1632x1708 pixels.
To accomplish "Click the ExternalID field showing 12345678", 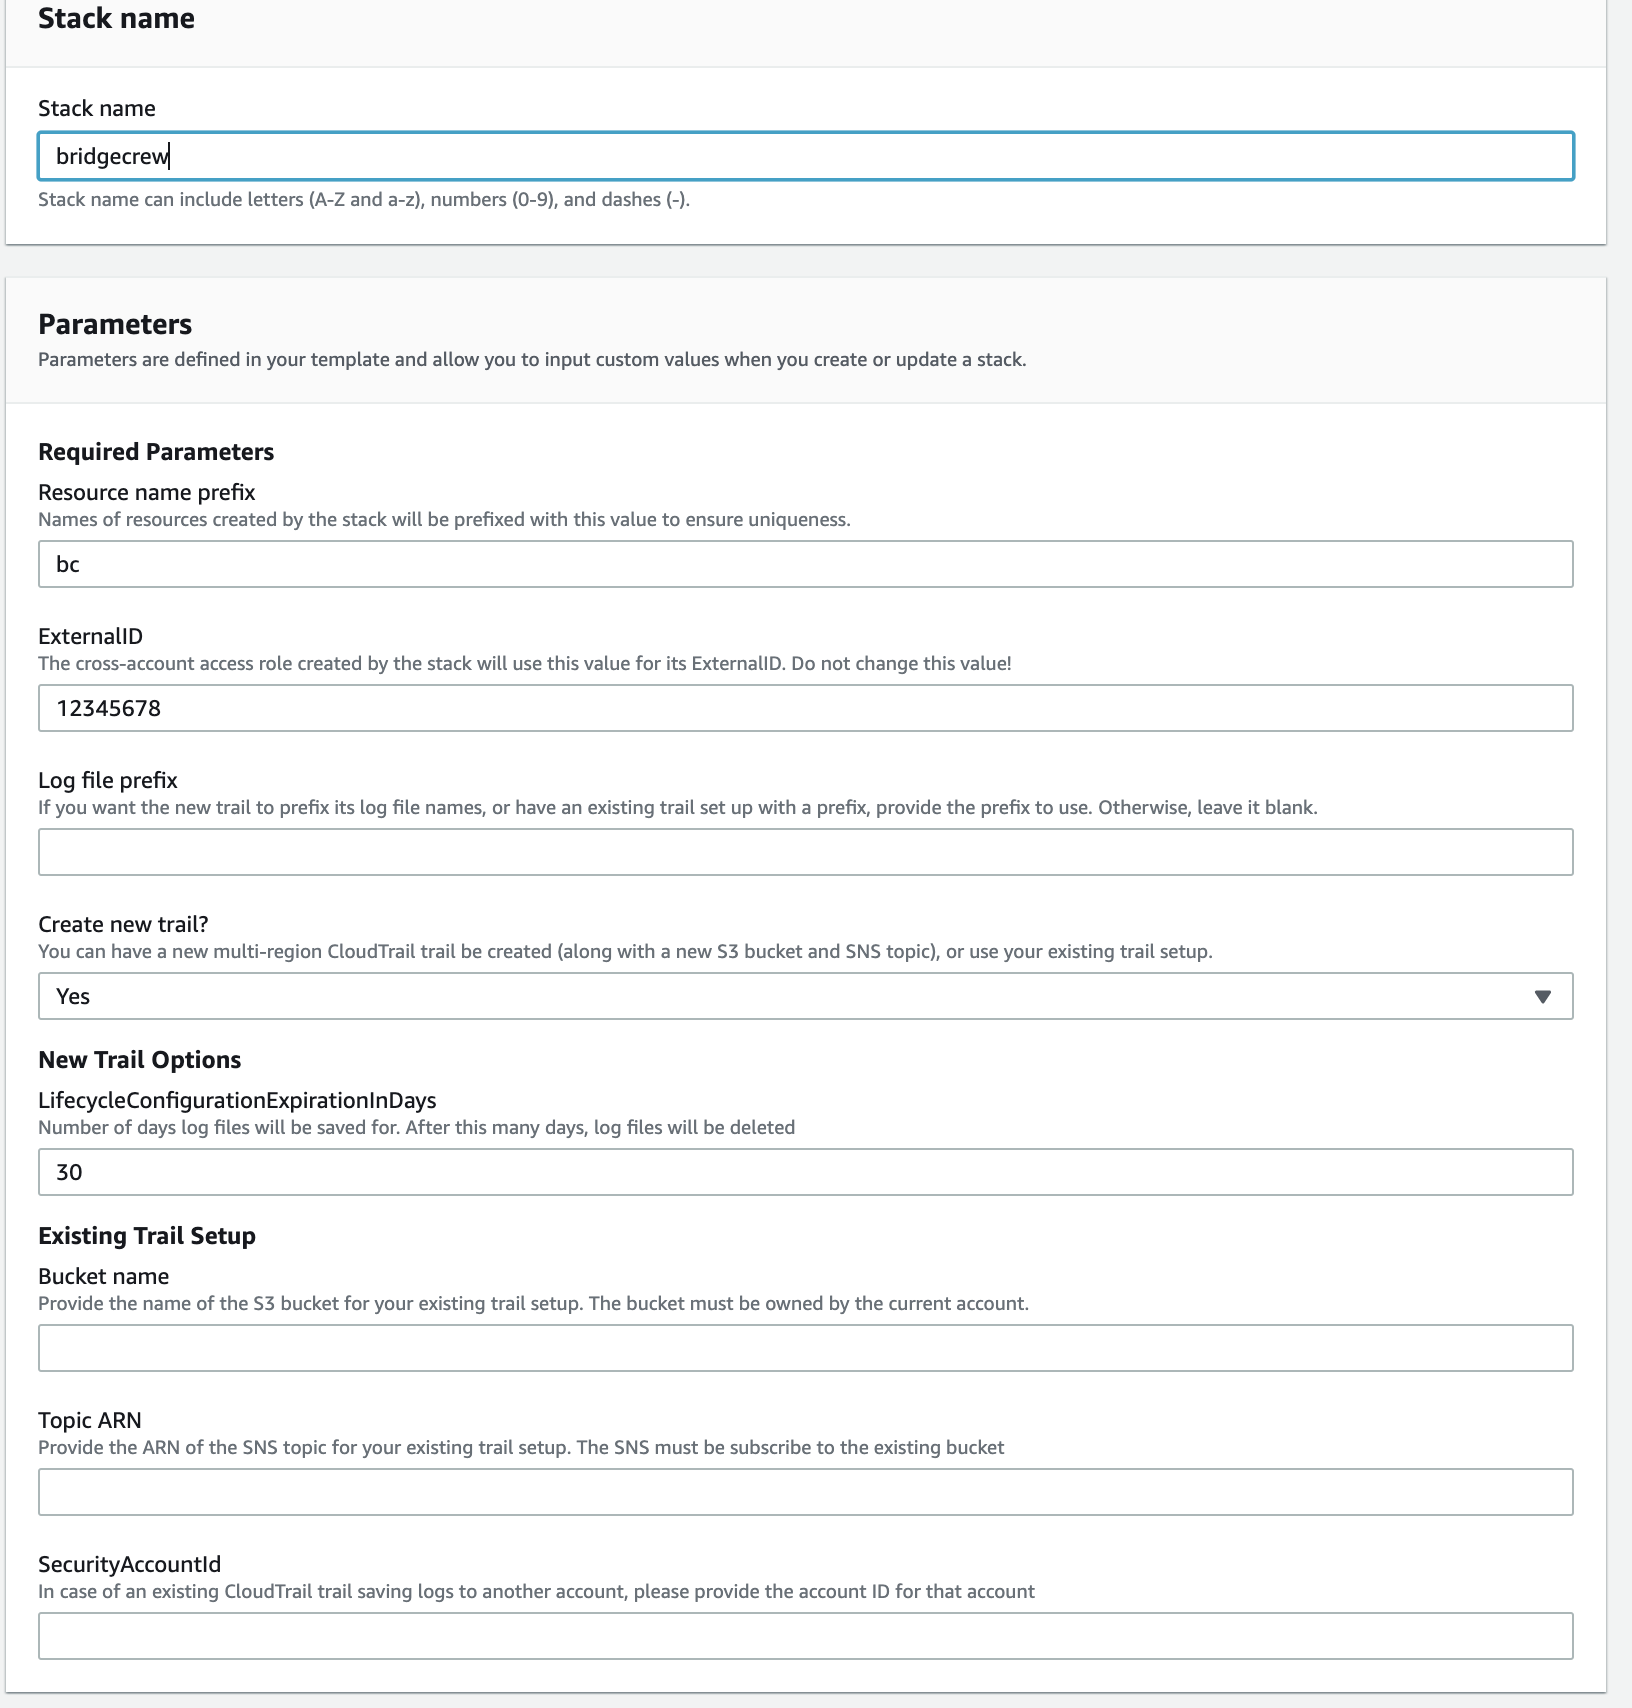I will (x=806, y=708).
